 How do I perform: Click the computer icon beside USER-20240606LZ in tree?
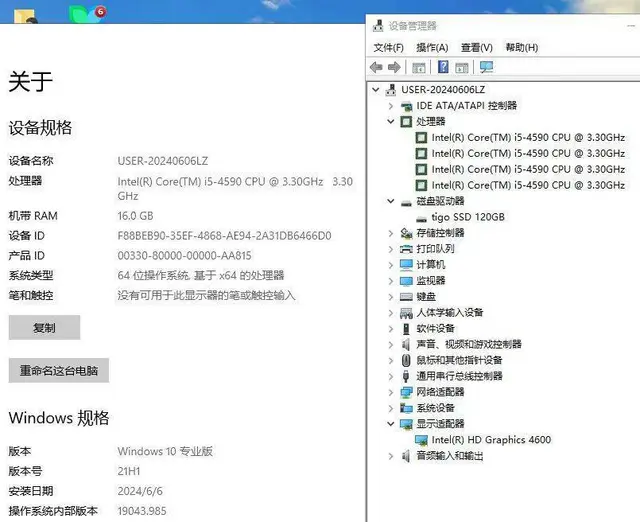391,89
